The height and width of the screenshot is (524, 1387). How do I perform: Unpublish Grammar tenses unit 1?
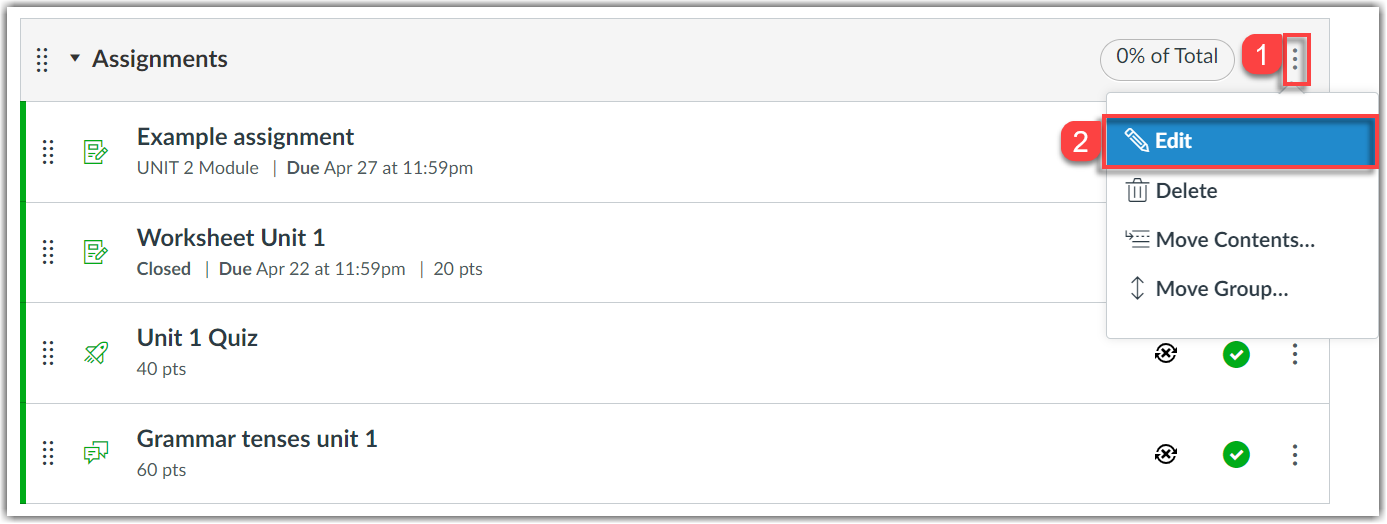point(1236,454)
